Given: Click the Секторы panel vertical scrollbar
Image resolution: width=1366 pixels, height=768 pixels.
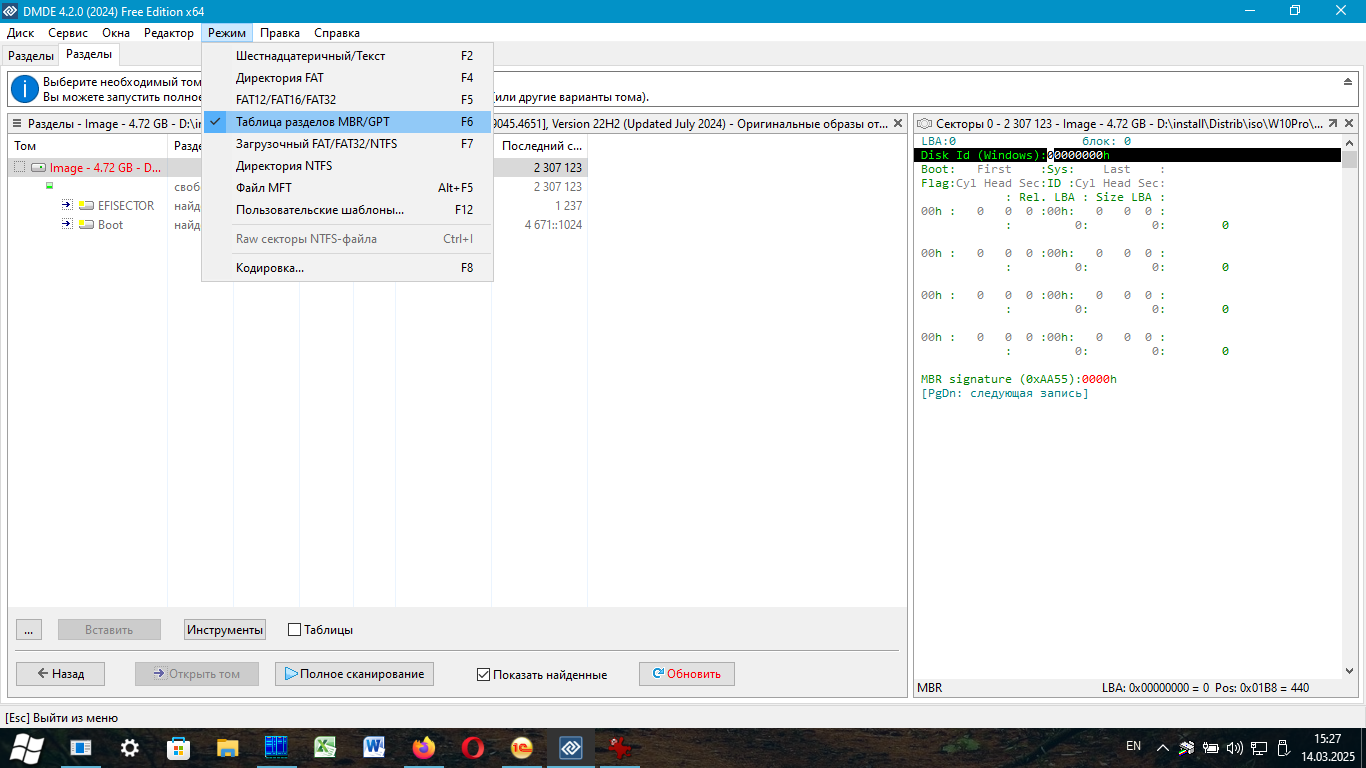Looking at the screenshot, I should [1350, 400].
